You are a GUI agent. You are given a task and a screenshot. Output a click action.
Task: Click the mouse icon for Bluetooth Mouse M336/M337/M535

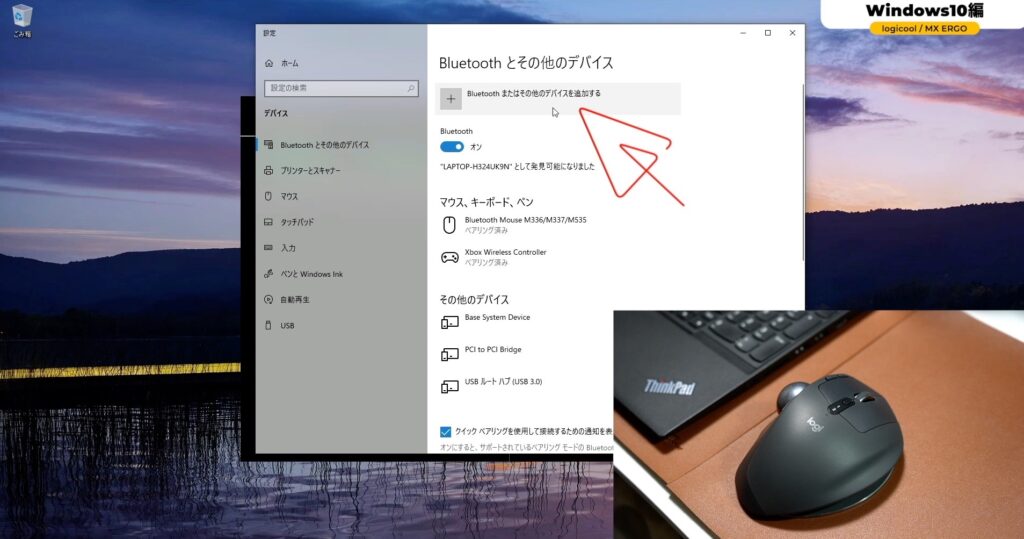[x=449, y=225]
